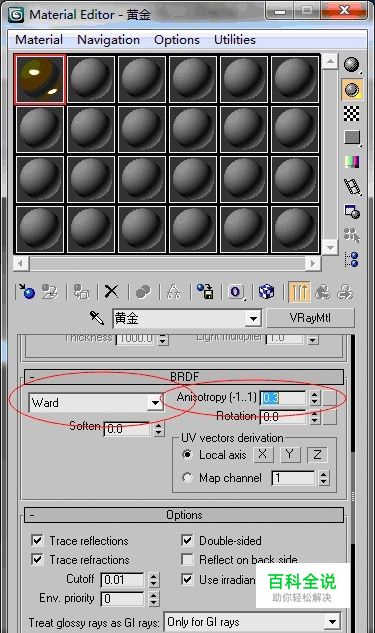Toggle the Double-sided checkbox
This screenshot has height=633, width=375.
tap(187, 540)
